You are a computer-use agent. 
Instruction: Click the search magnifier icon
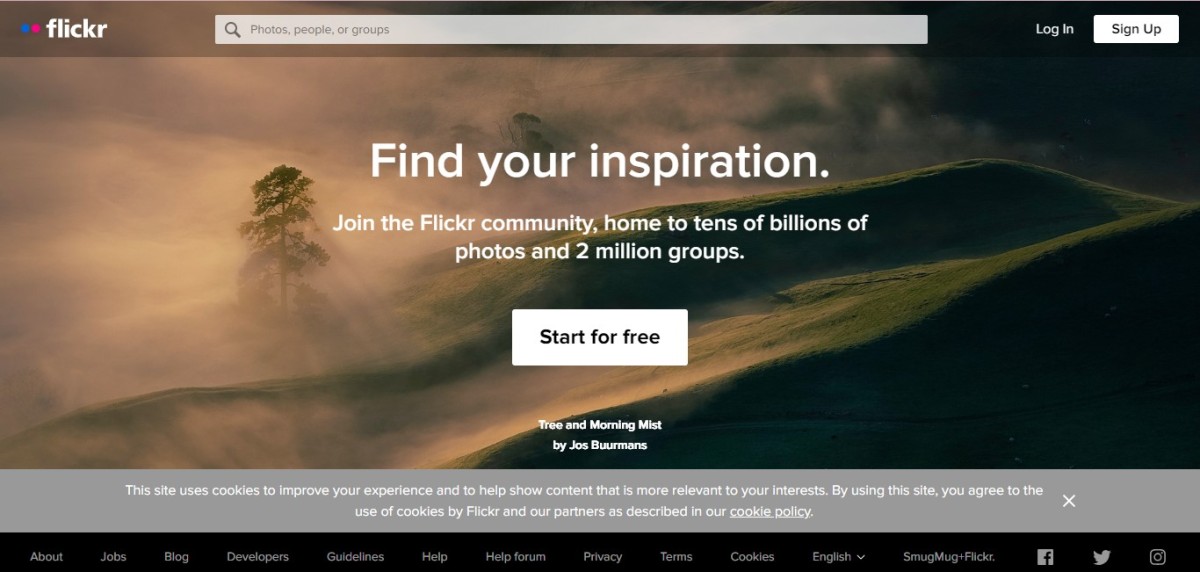tap(233, 30)
